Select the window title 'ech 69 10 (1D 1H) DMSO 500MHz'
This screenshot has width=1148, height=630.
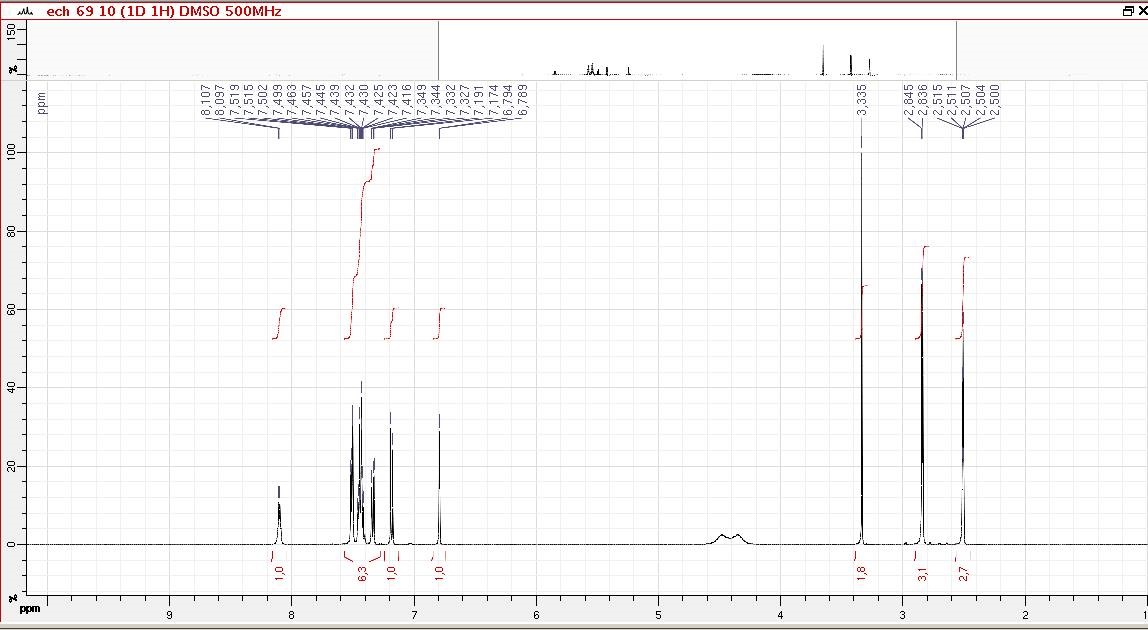pos(163,12)
